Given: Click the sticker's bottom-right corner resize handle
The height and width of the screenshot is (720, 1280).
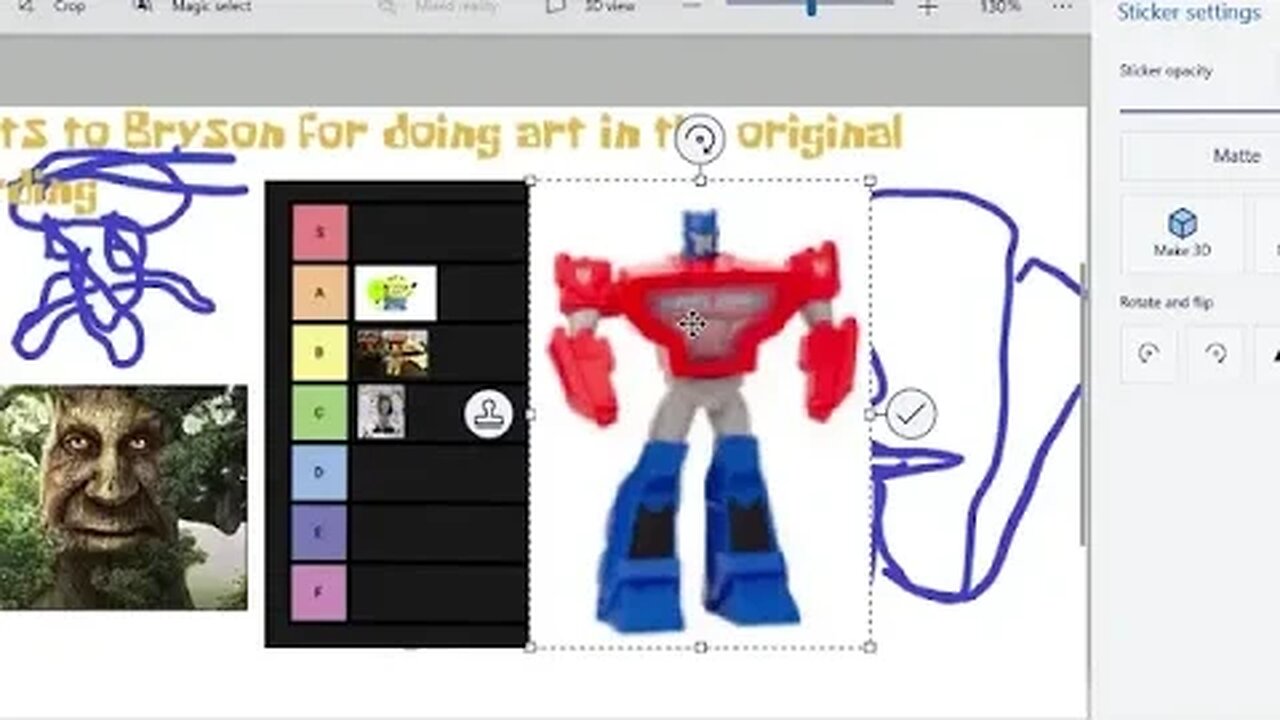Looking at the screenshot, I should (869, 647).
